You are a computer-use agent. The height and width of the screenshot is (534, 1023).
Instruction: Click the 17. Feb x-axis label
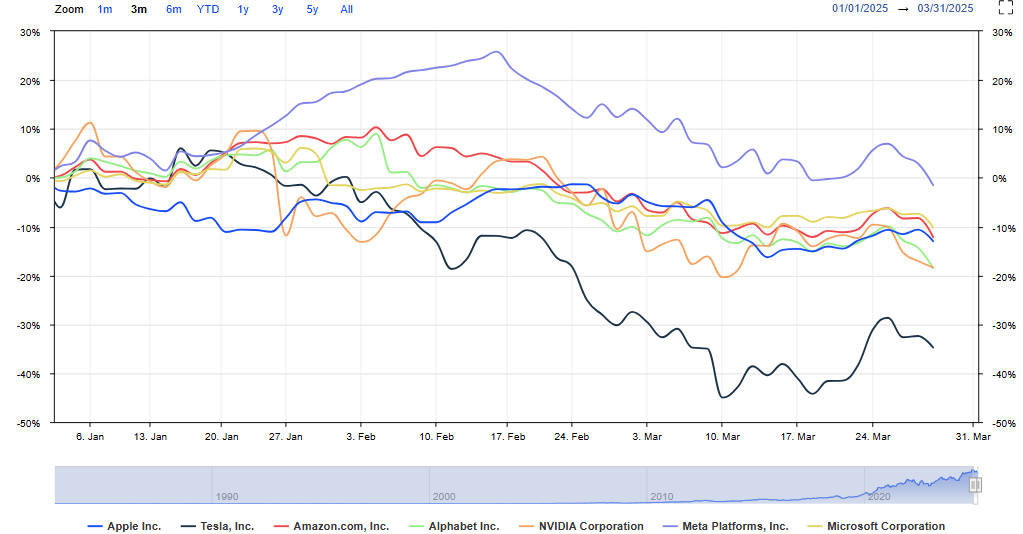point(508,436)
